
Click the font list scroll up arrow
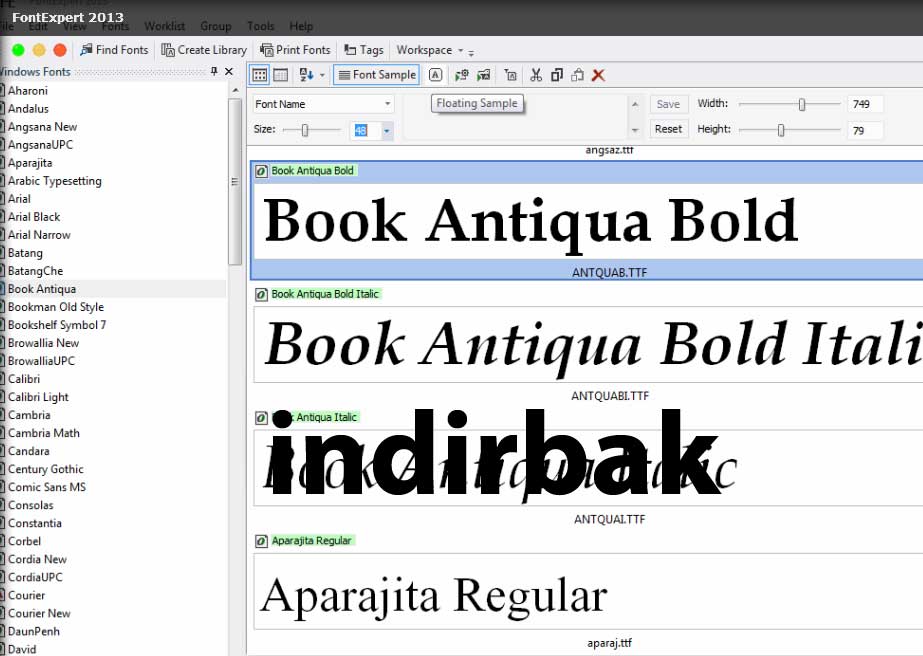(x=235, y=90)
